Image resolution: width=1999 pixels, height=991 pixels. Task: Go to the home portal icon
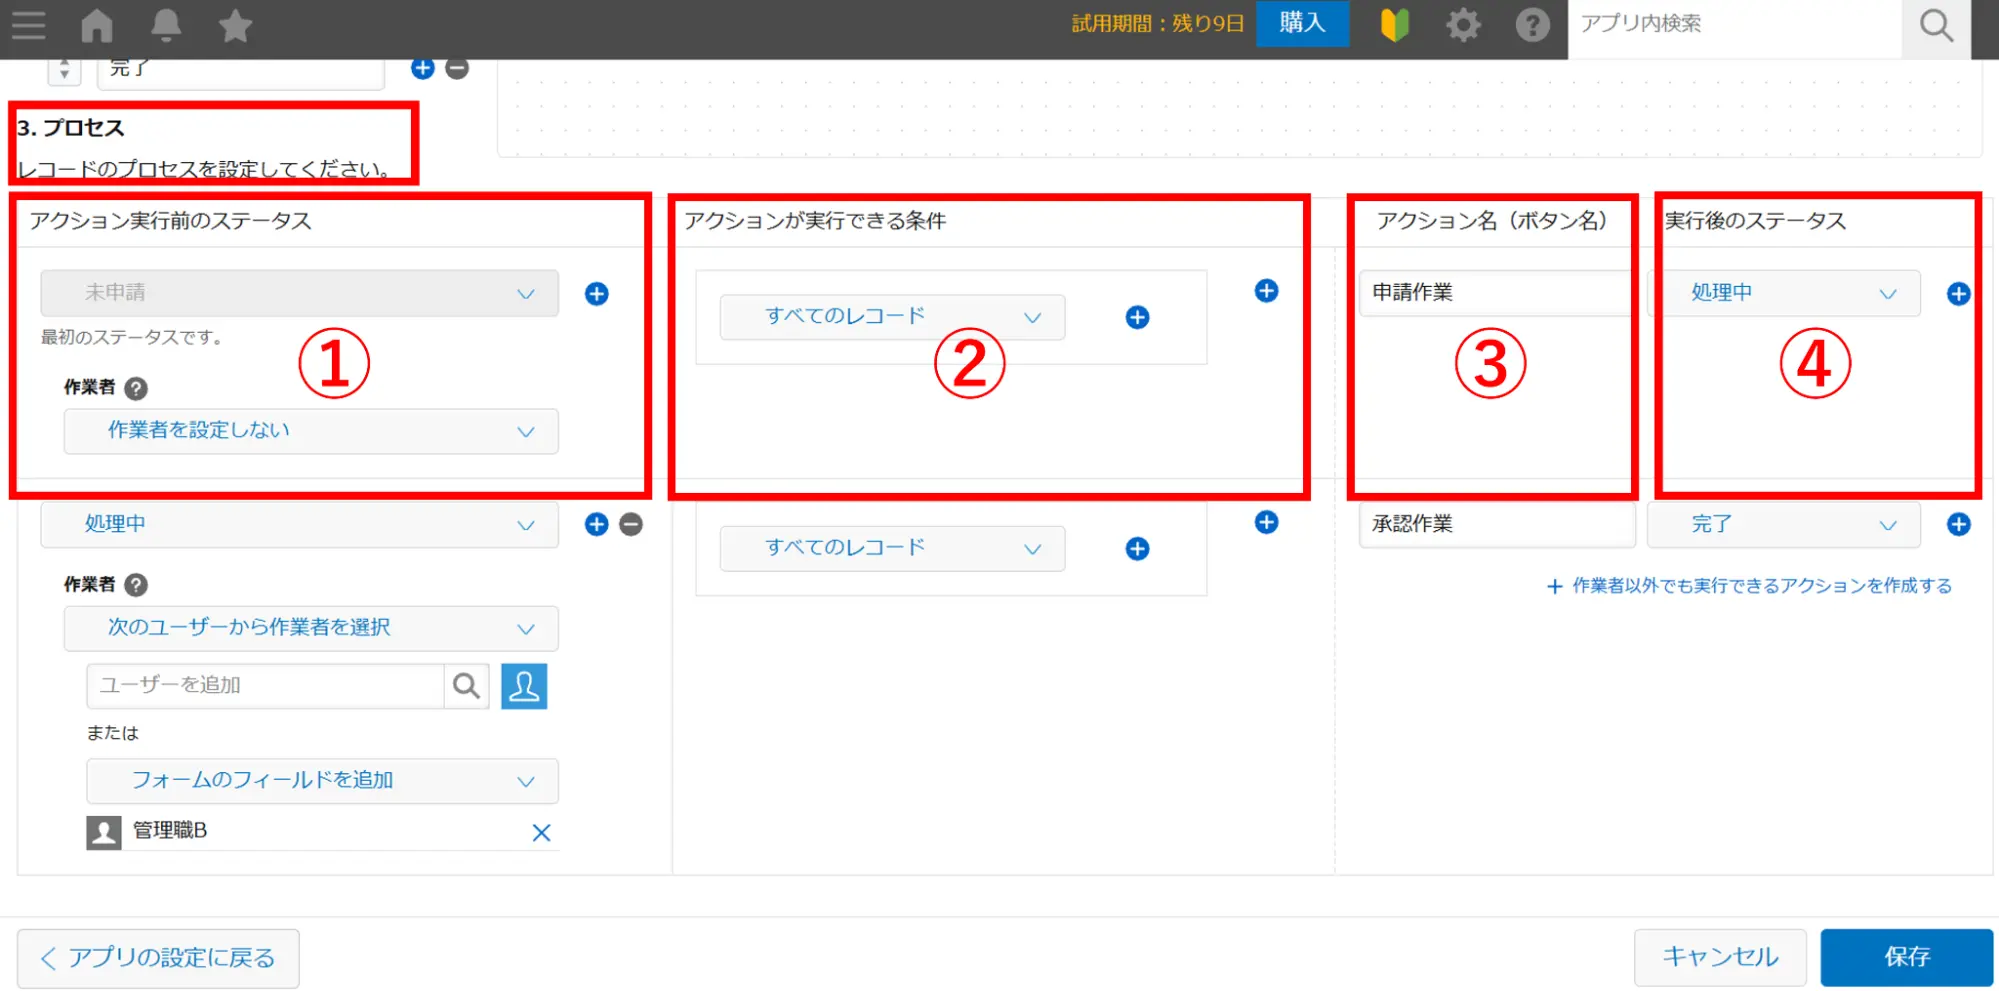97,25
